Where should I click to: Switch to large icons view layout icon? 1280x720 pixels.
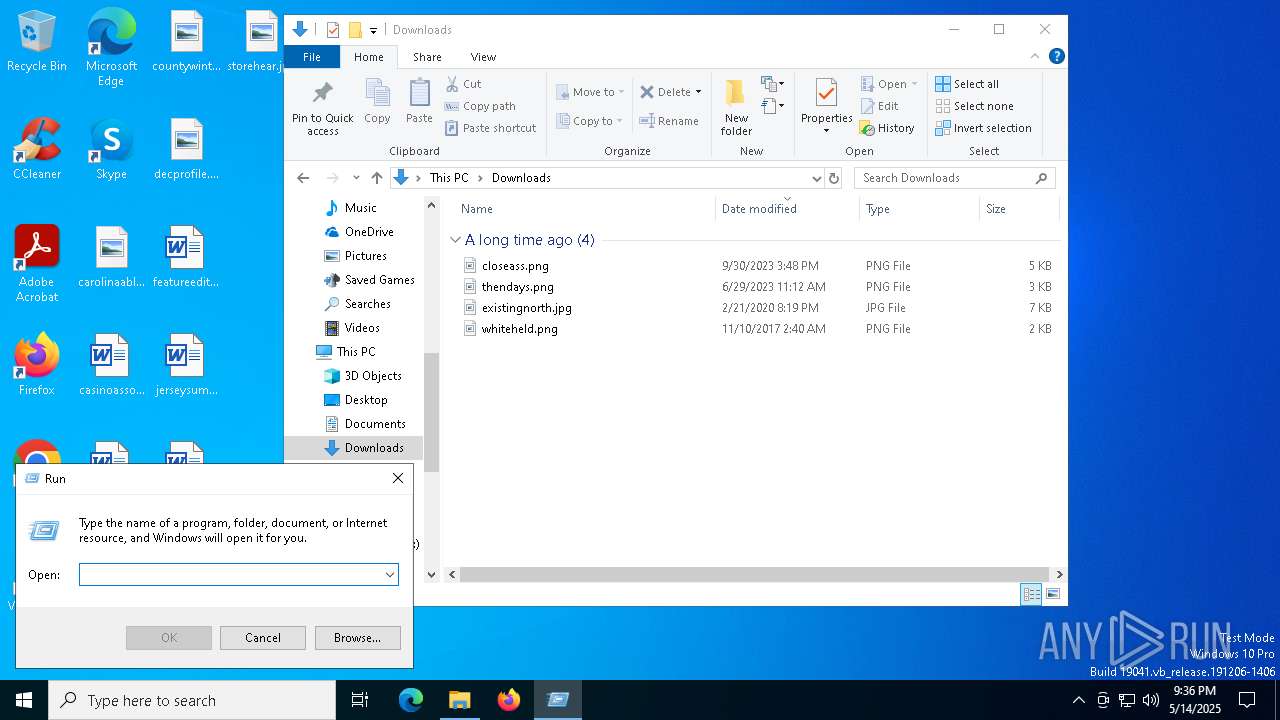[x=1053, y=594]
